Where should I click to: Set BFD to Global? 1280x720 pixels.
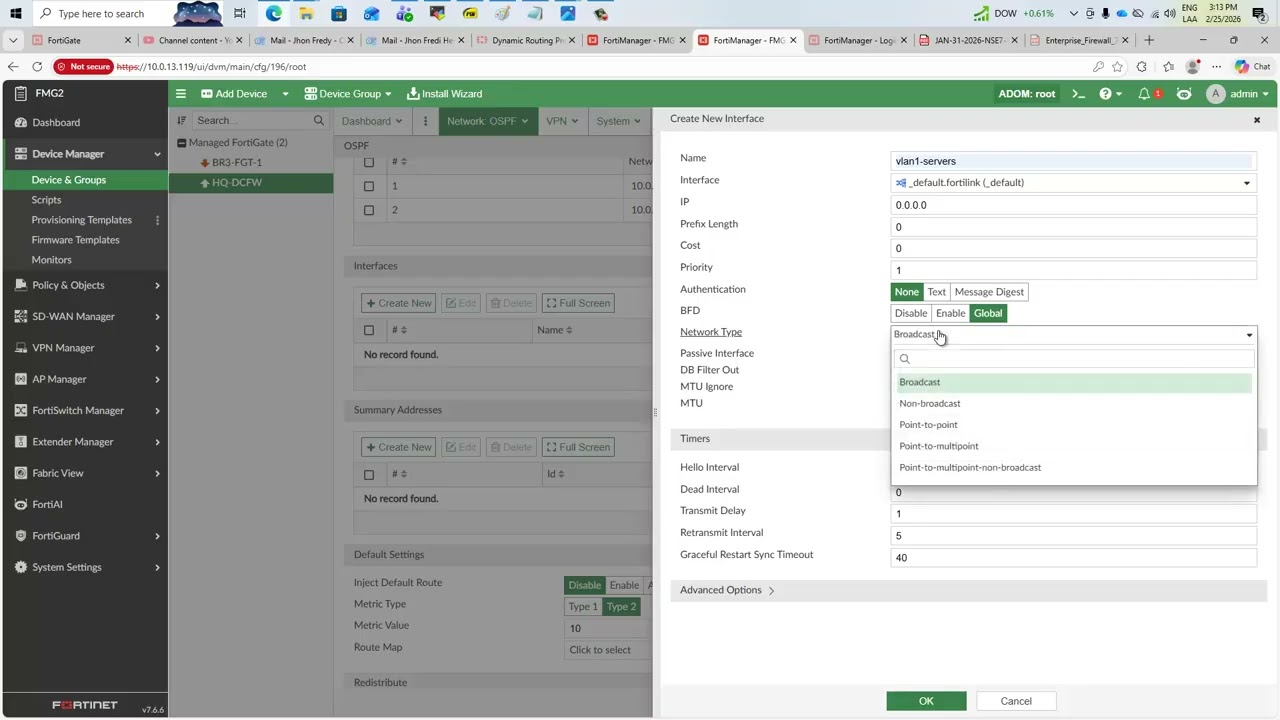coord(988,314)
